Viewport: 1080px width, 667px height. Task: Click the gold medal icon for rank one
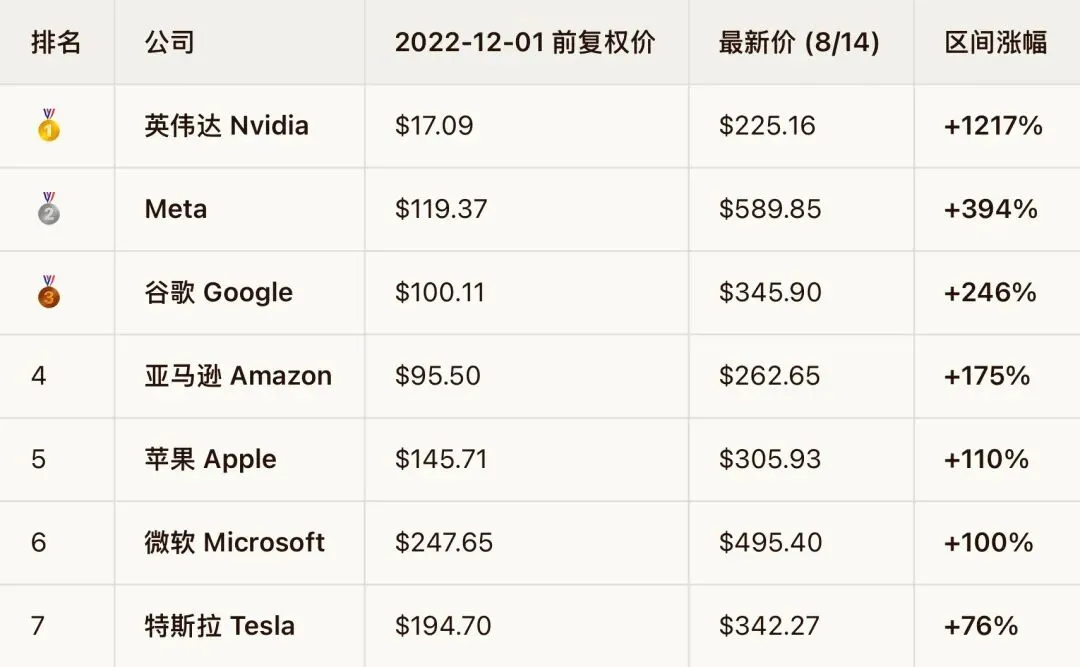(48, 125)
